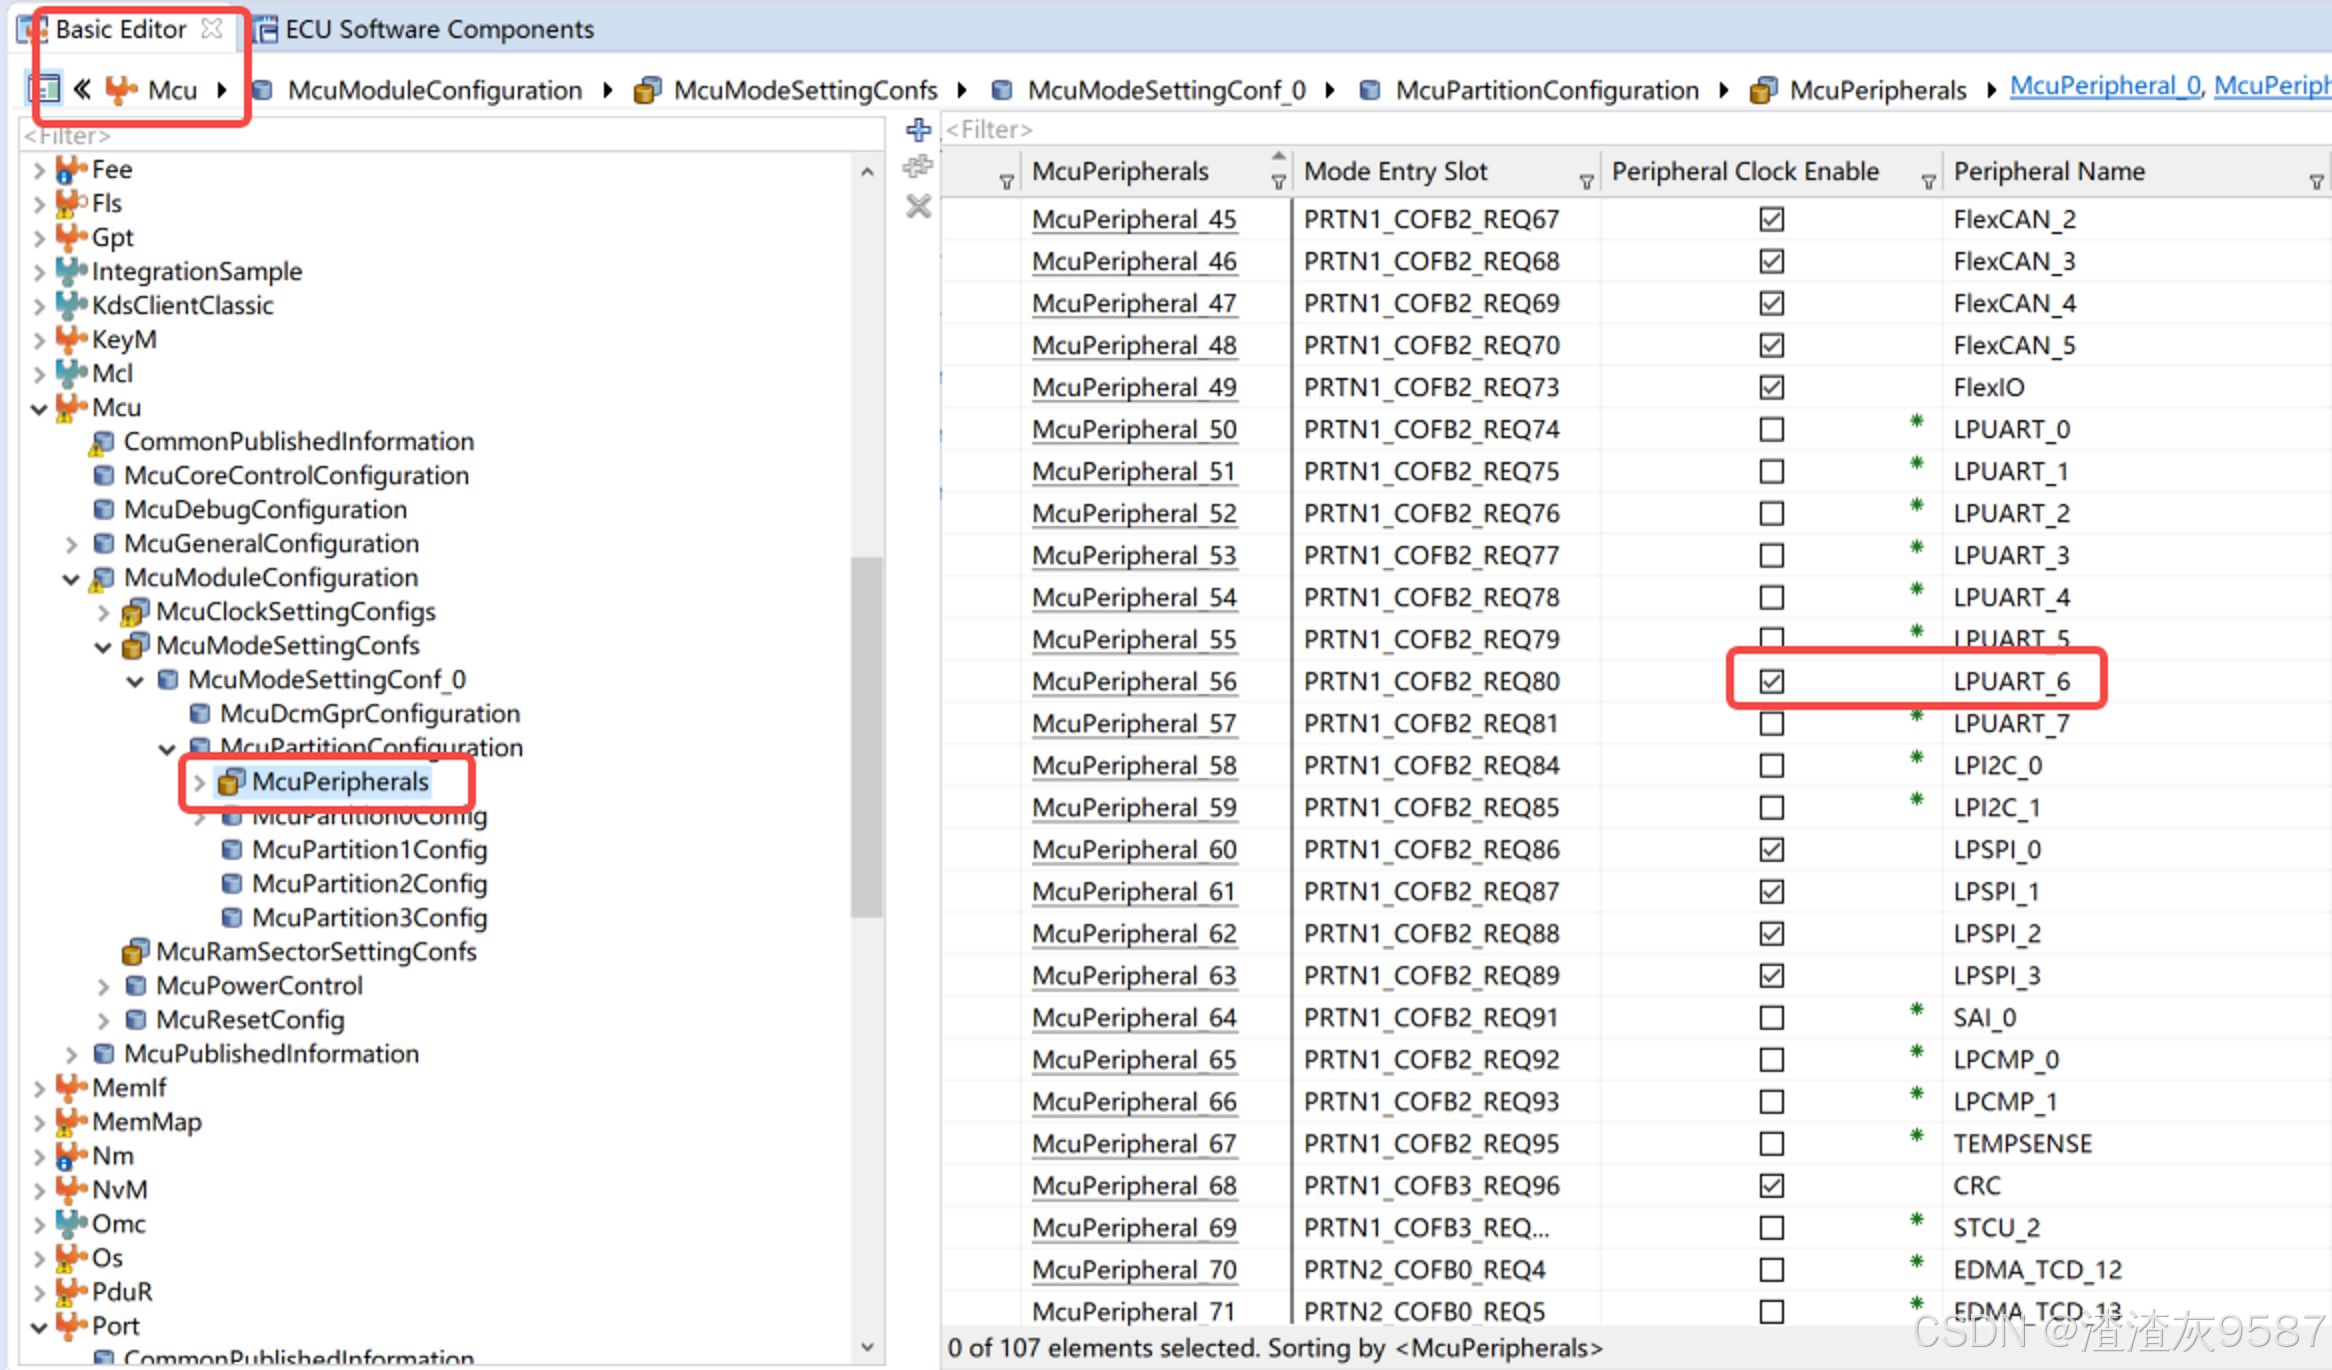Screen dimensions: 2332x1370
Task: Disable LPUART_6 peripheral clock checkbox
Action: 1771,681
